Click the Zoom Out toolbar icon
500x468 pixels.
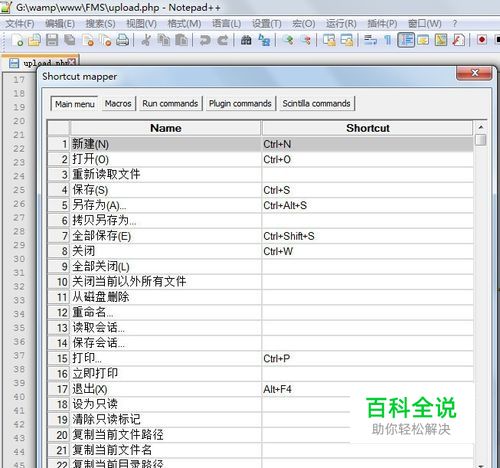click(x=306, y=40)
